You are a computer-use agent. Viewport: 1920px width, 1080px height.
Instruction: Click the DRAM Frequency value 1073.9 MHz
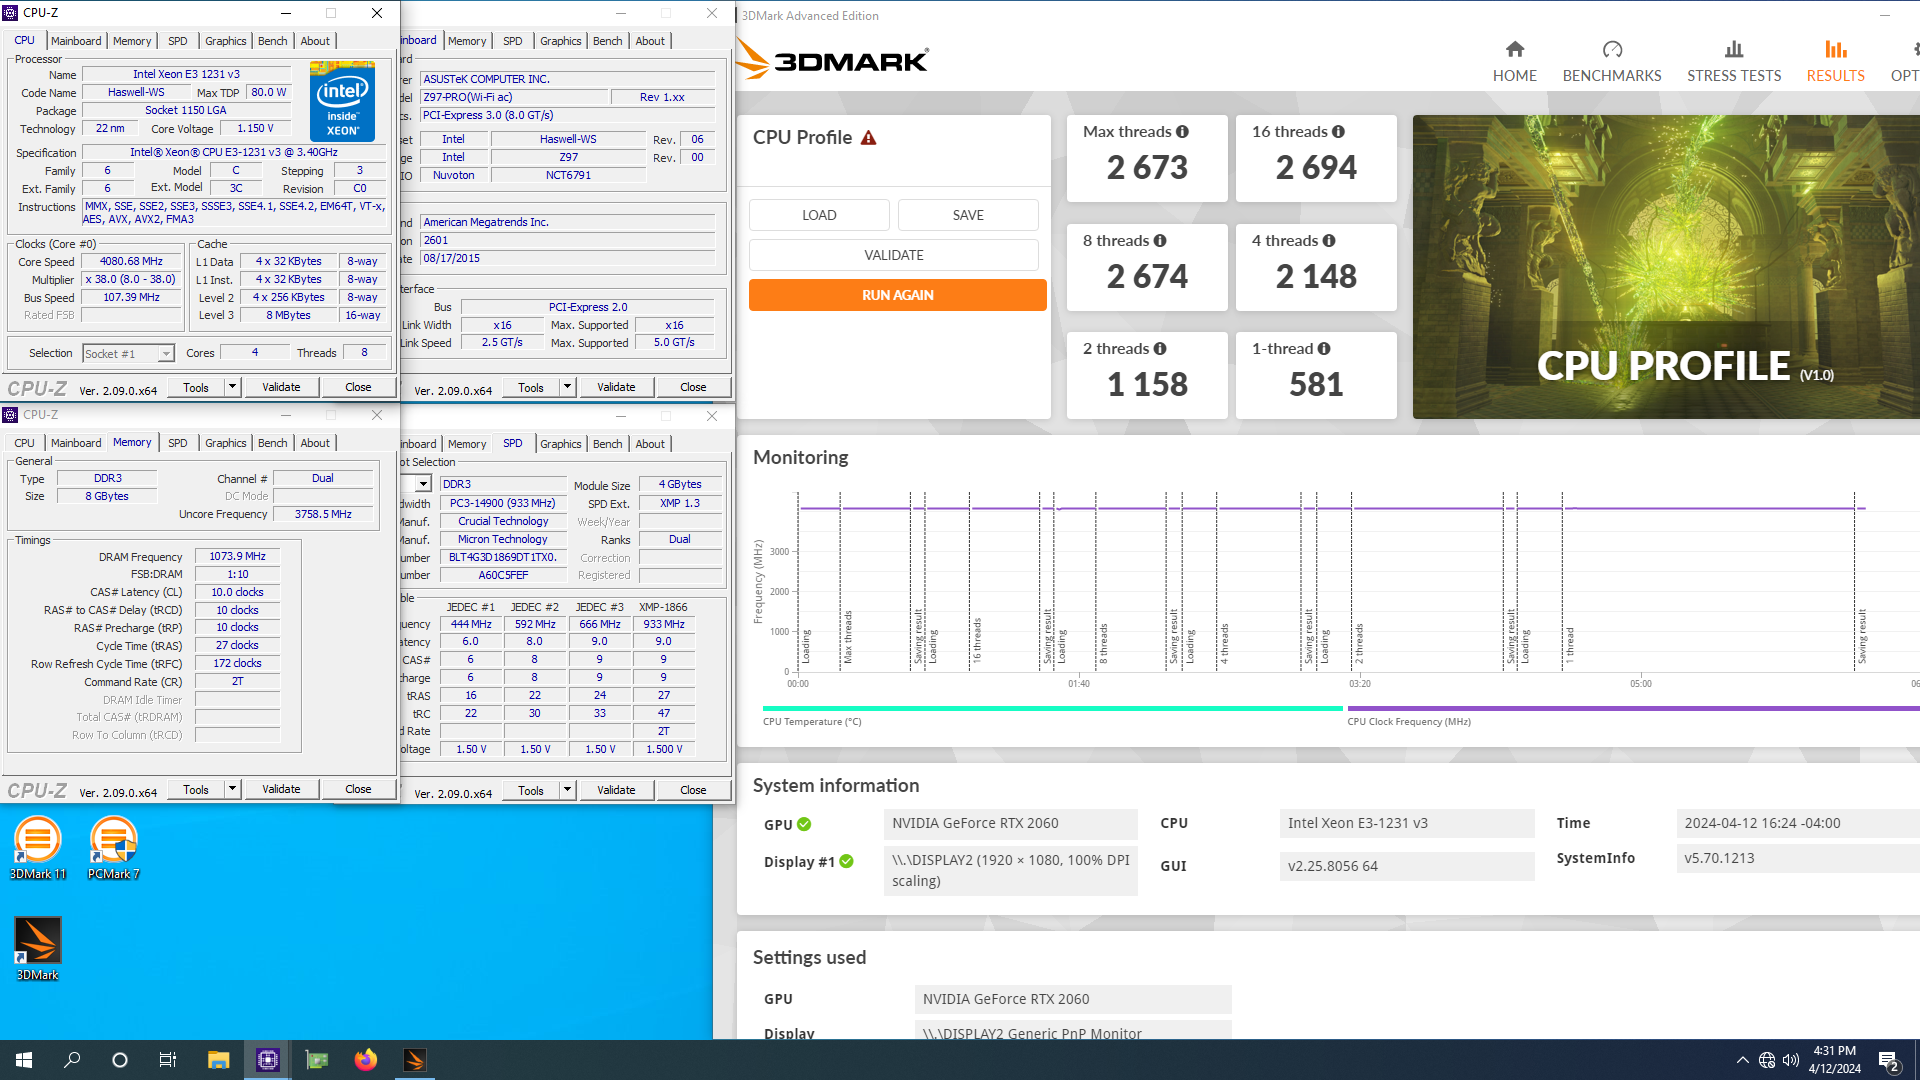237,557
